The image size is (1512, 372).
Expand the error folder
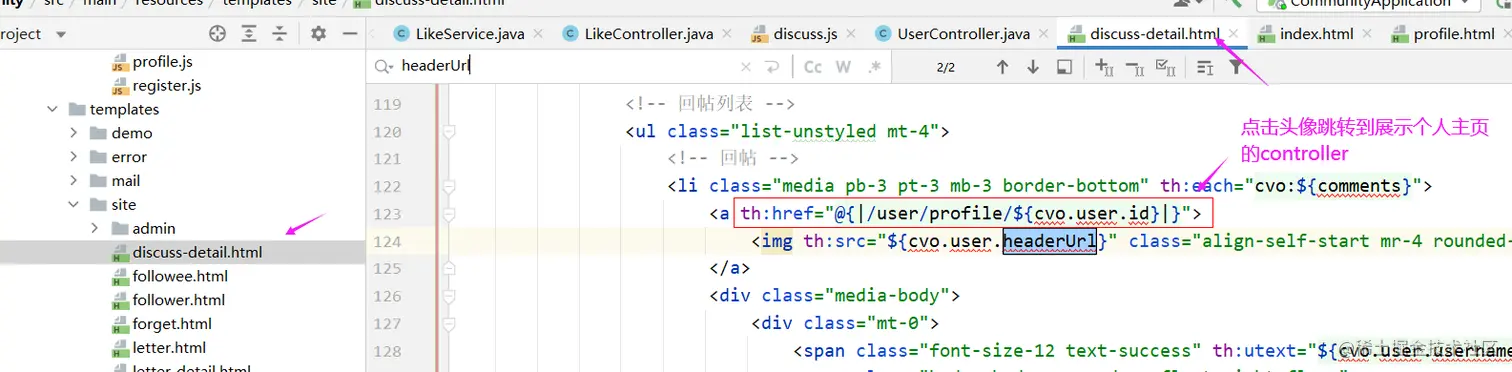tap(74, 157)
